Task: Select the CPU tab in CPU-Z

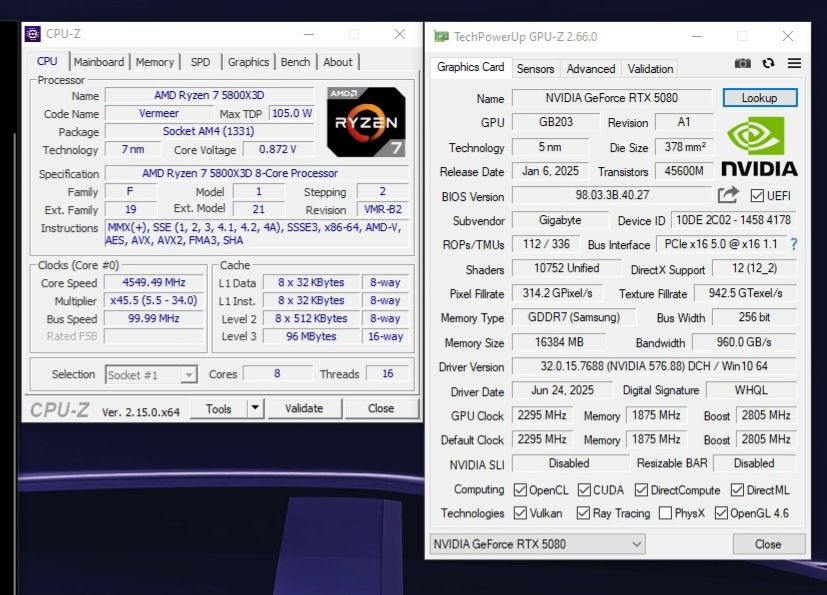Action: (47, 61)
